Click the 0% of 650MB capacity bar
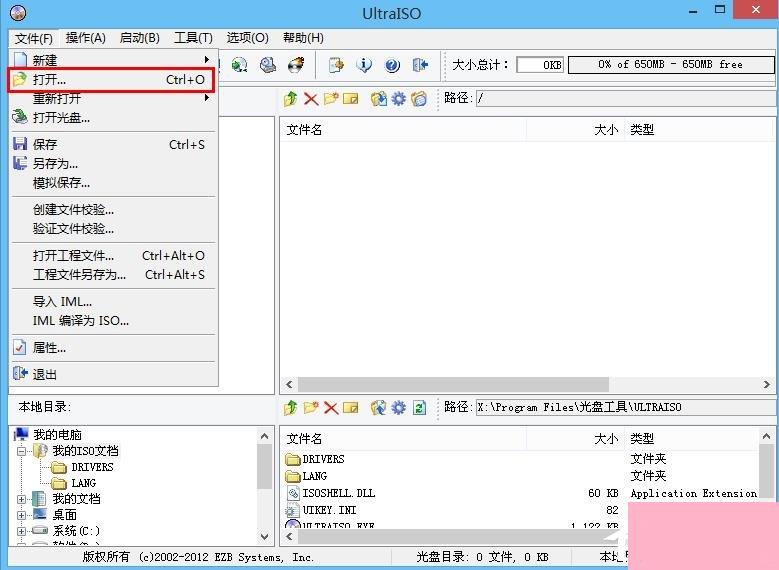The image size is (779, 570). click(671, 65)
